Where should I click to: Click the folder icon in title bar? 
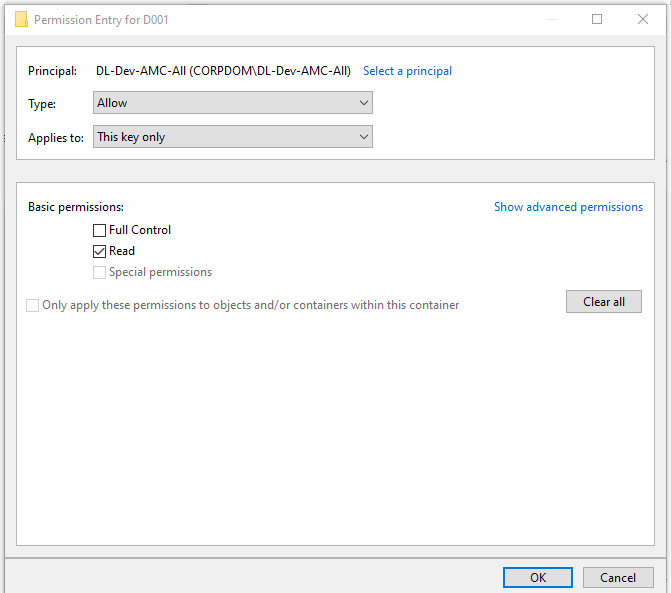pyautogui.click(x=21, y=19)
